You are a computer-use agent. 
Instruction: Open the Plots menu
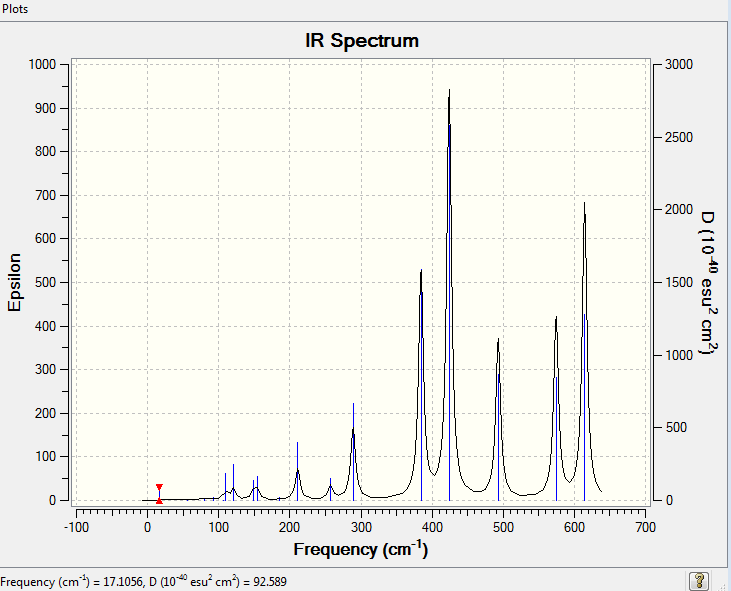coord(14,9)
